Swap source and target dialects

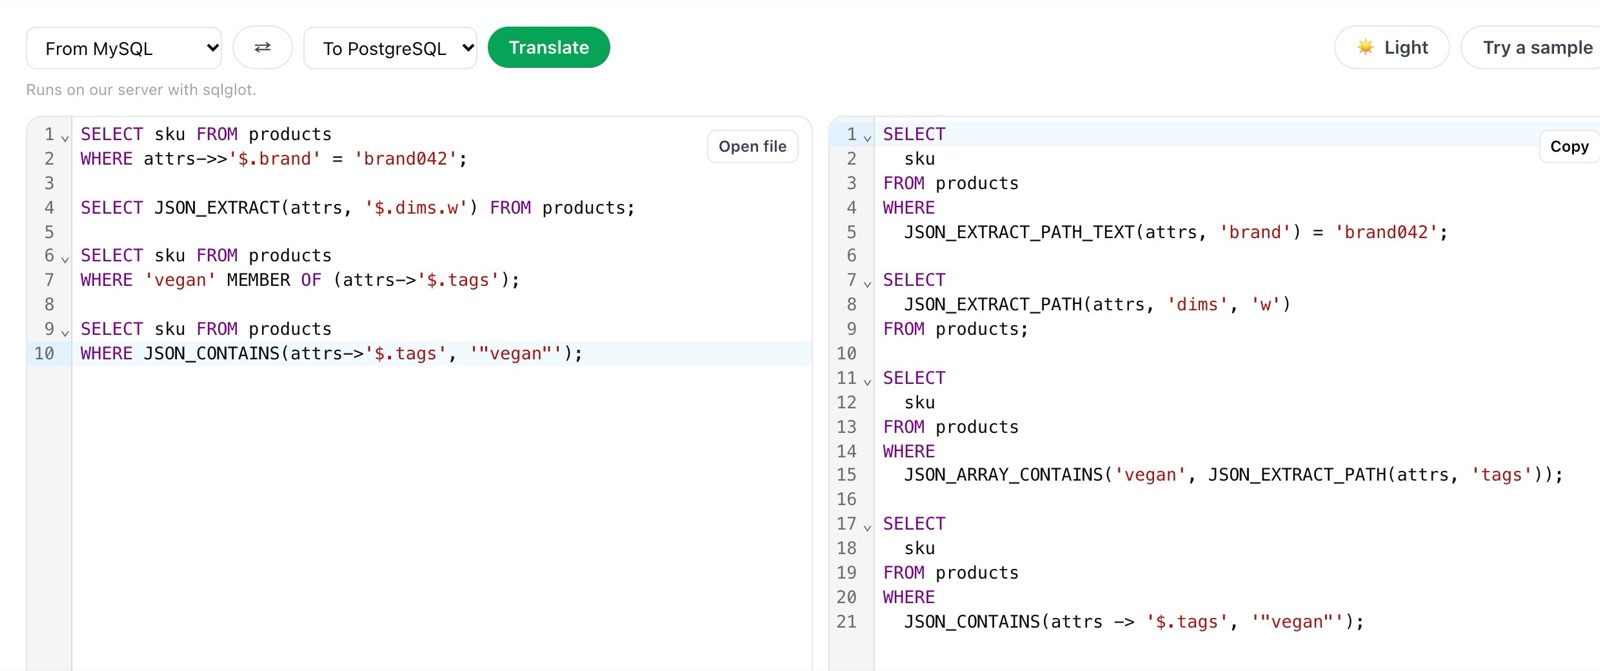262,47
